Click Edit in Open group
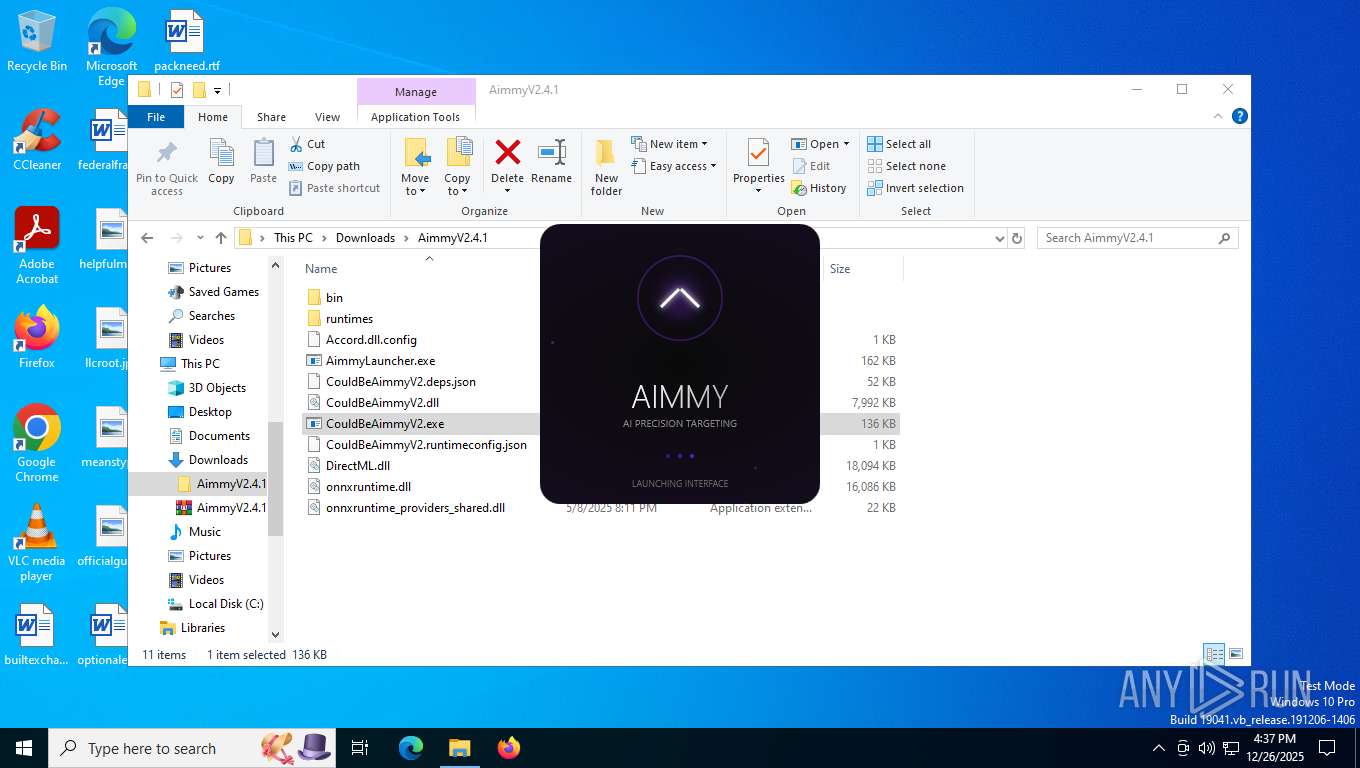 click(x=811, y=166)
